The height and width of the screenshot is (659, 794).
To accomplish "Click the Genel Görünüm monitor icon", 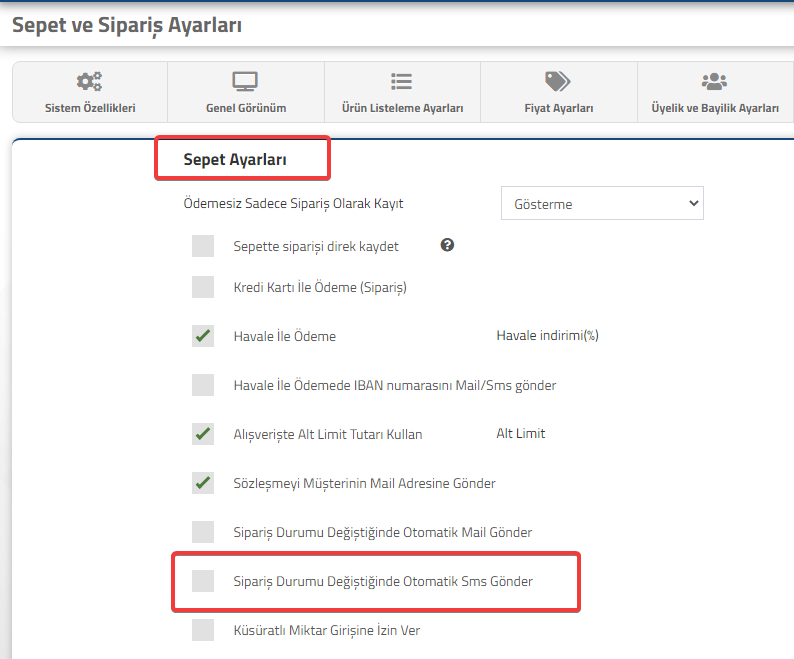I will tap(245, 81).
